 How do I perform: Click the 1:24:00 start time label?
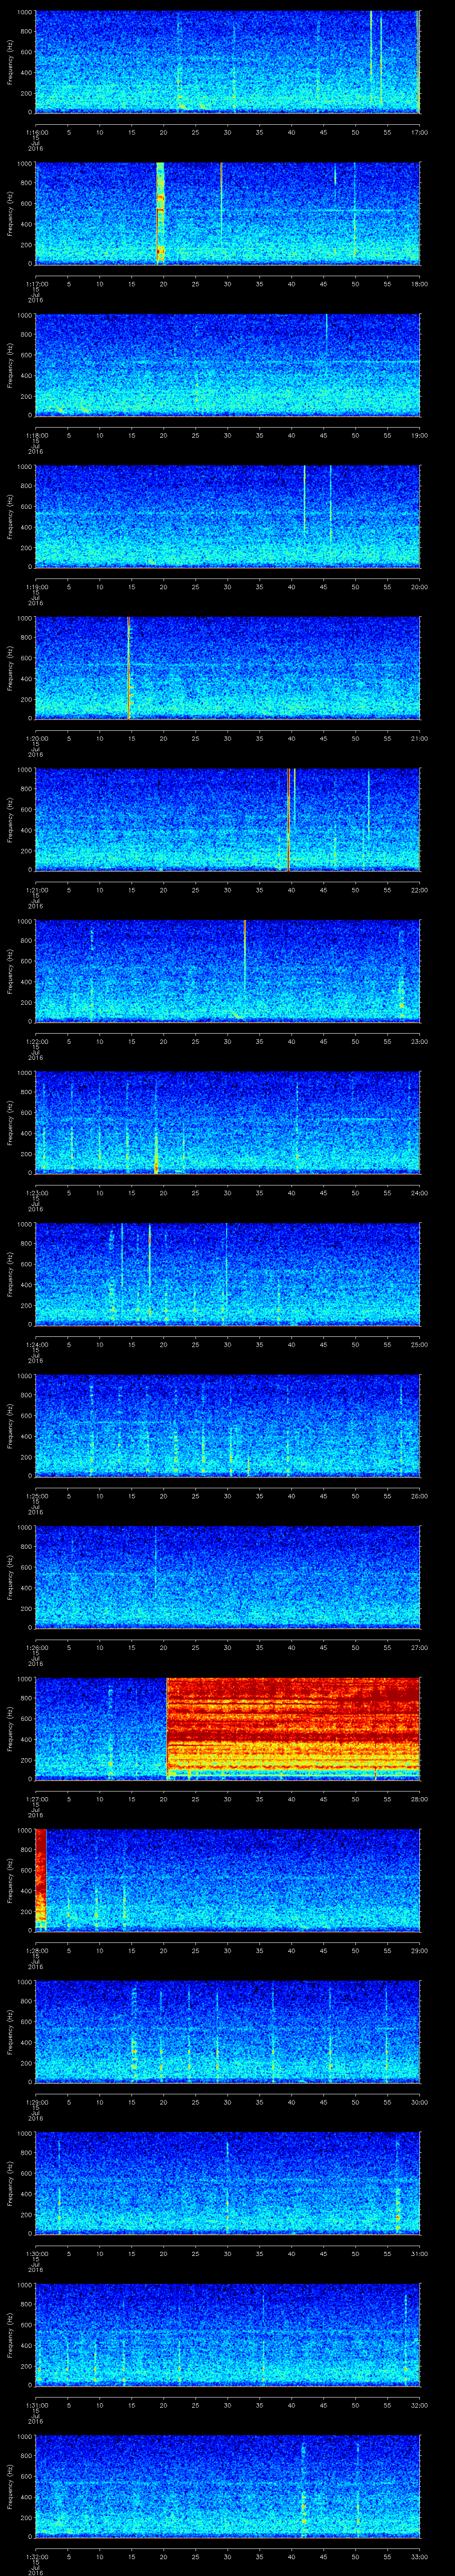click(36, 1344)
